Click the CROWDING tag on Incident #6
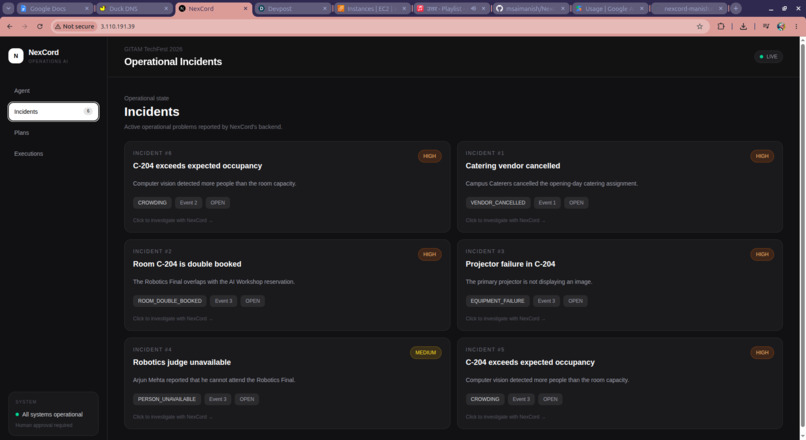This screenshot has height=440, width=806. click(x=152, y=203)
